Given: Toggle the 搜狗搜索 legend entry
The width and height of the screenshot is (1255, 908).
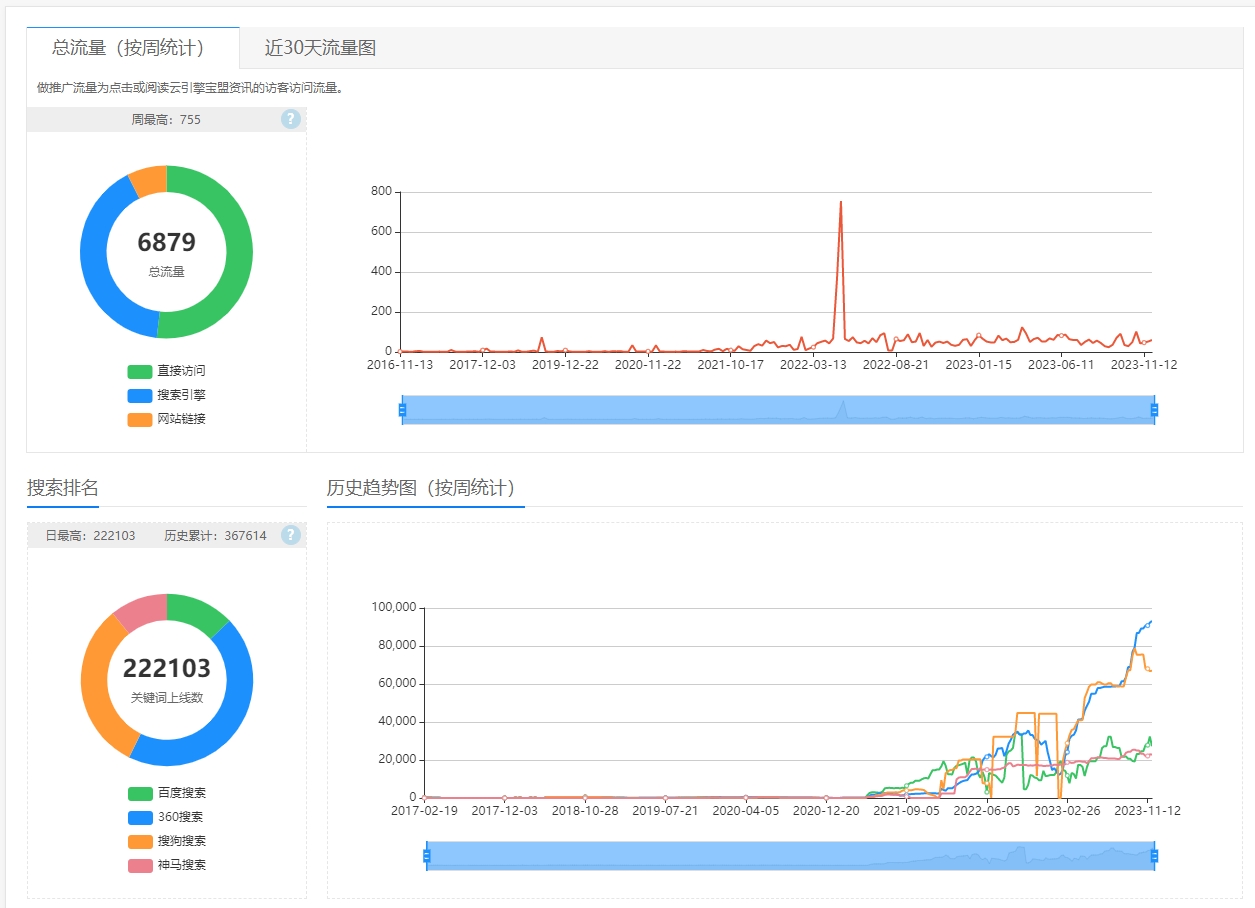Looking at the screenshot, I should click(166, 841).
